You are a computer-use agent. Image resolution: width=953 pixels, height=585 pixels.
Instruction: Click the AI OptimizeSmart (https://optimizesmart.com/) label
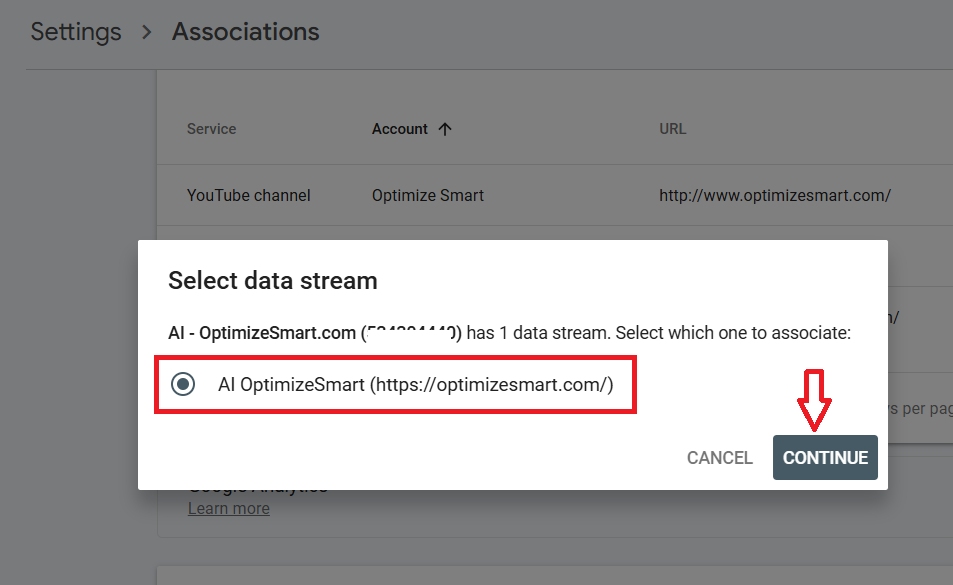[416, 385]
